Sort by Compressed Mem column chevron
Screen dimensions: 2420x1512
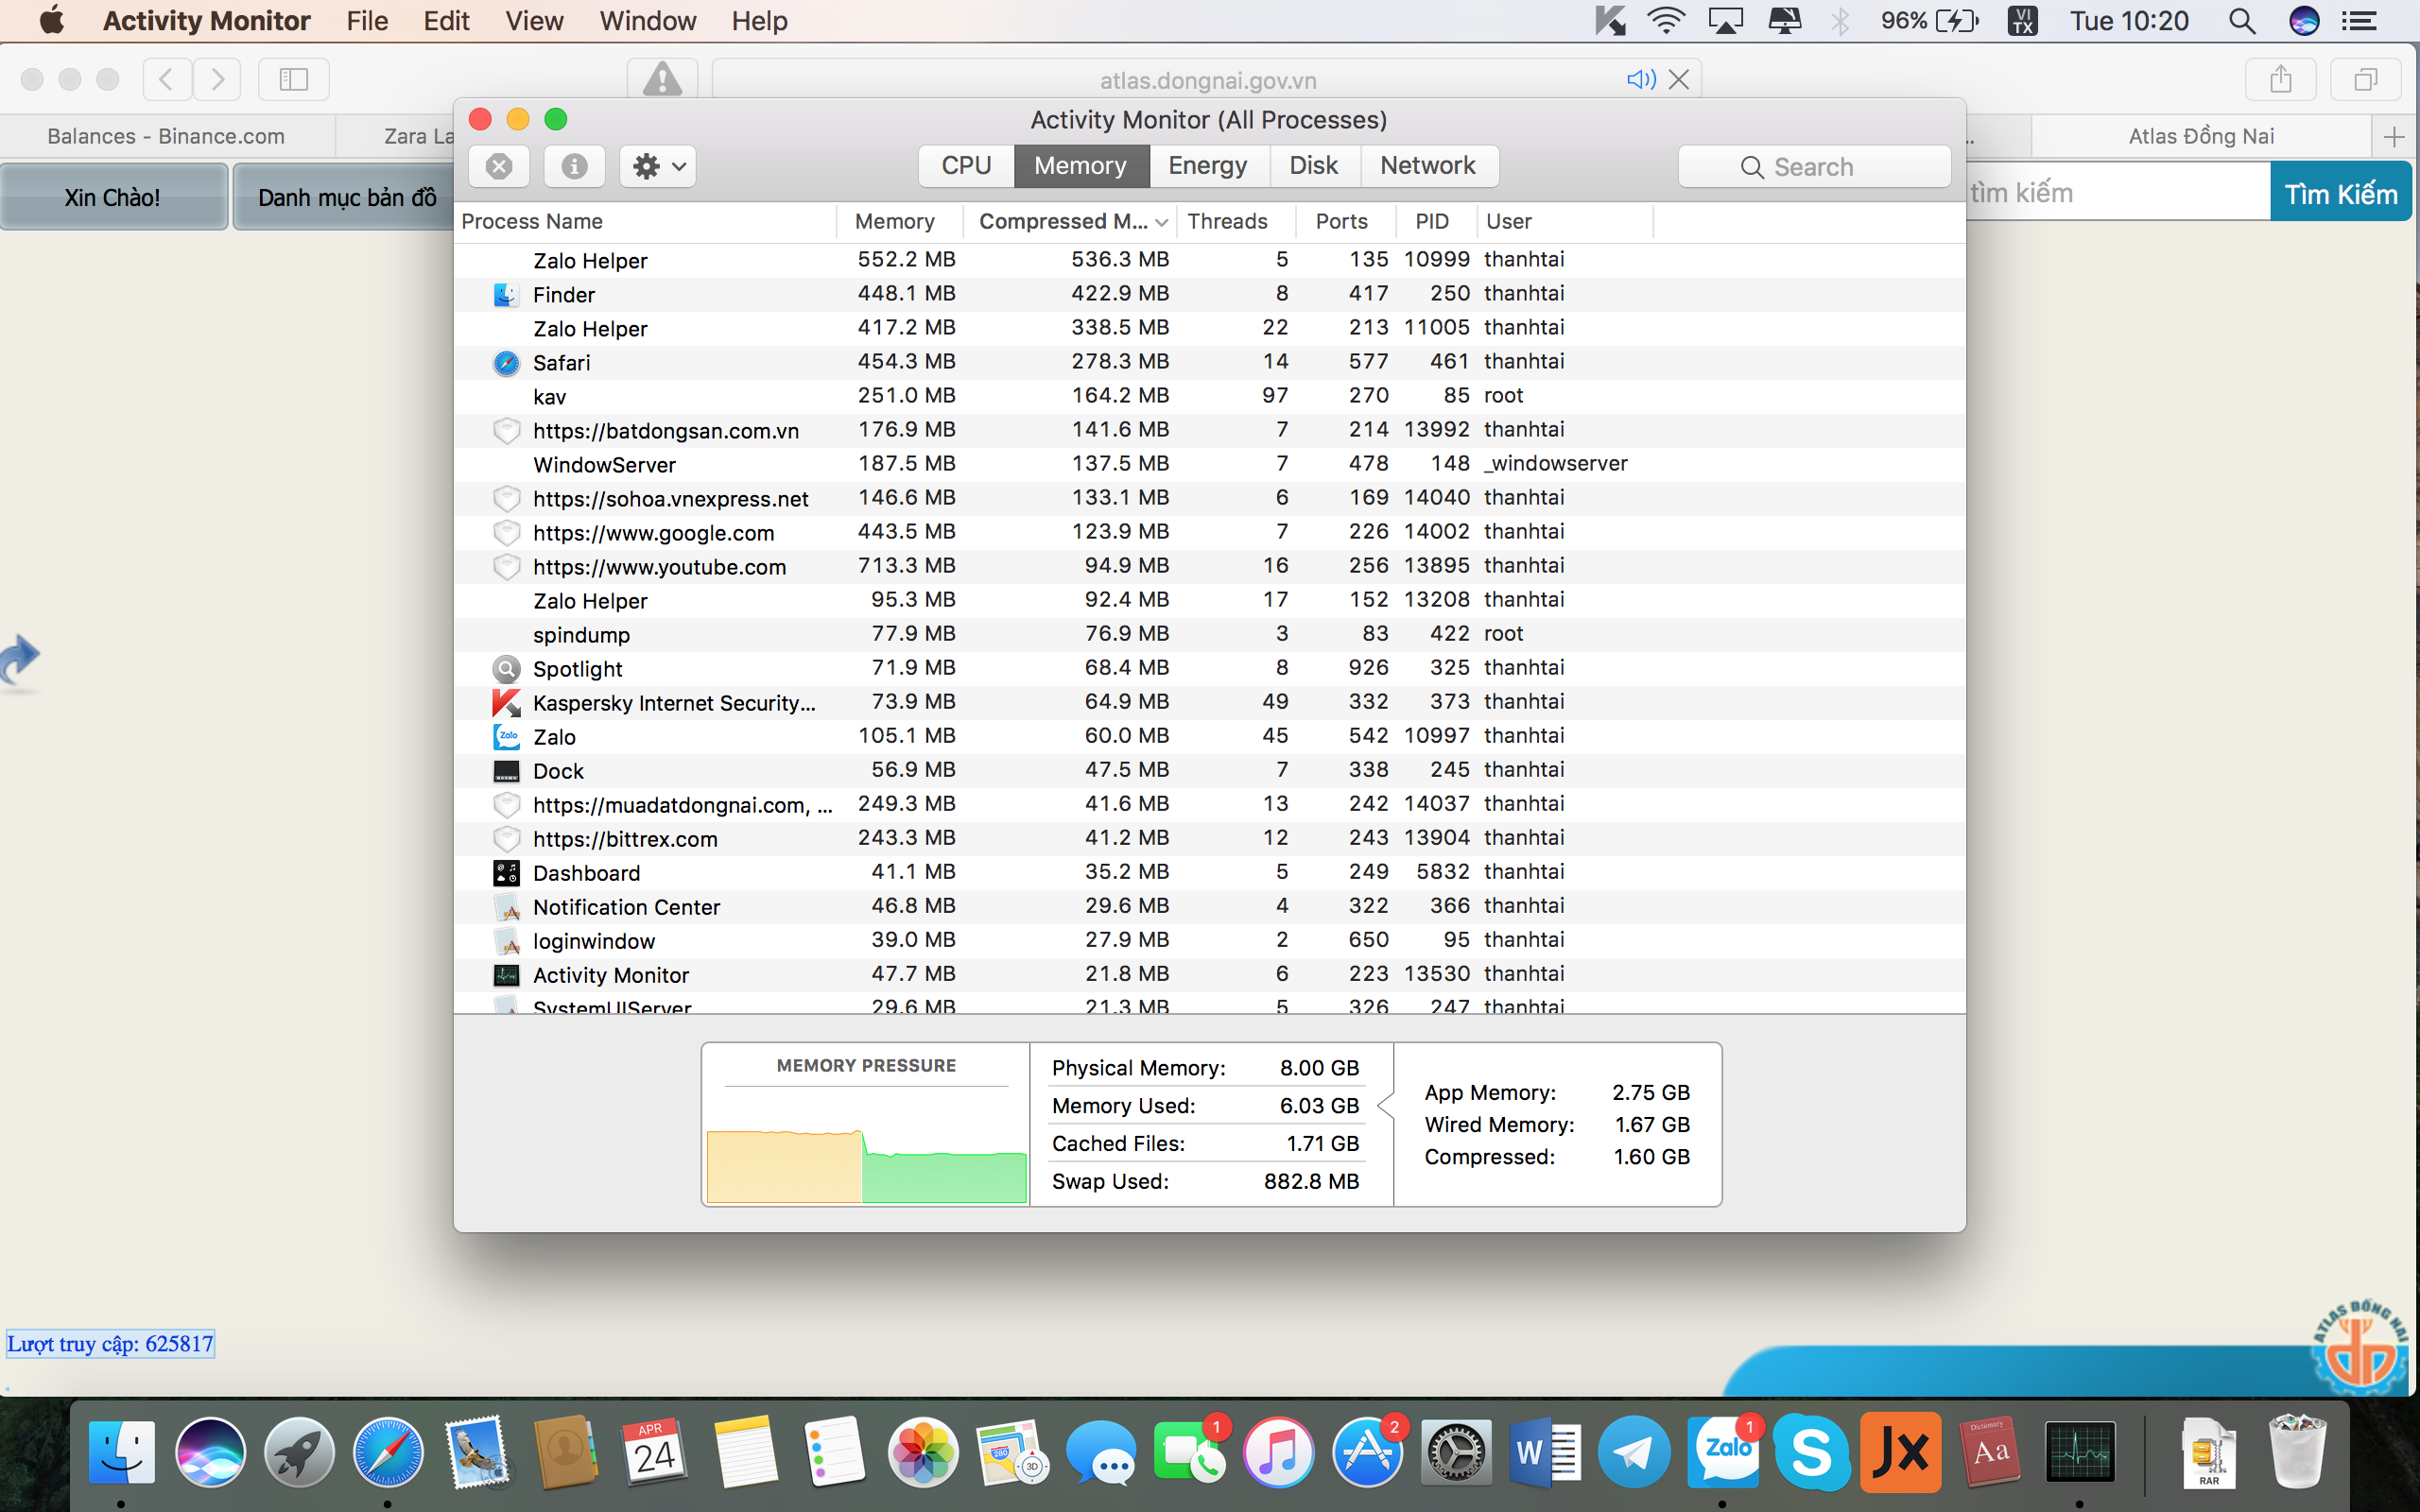click(1161, 222)
